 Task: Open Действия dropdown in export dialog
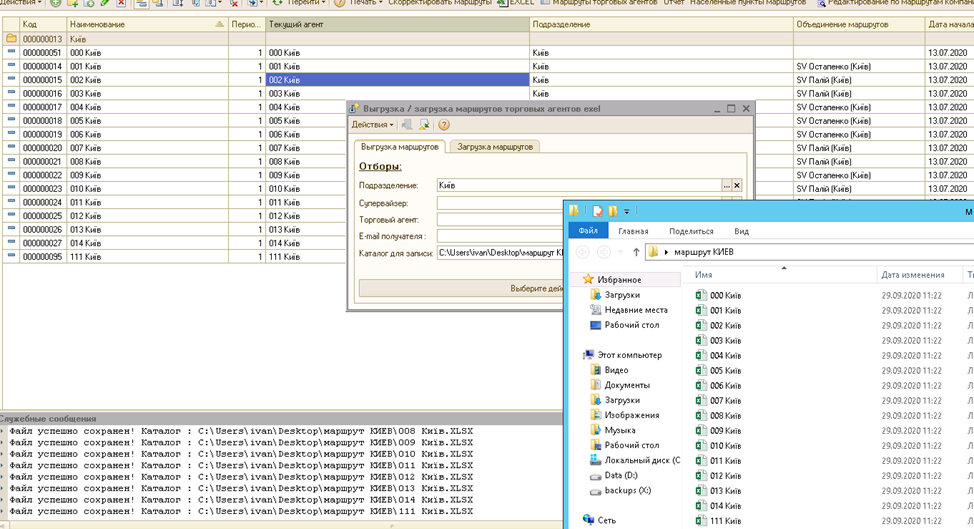coord(372,125)
